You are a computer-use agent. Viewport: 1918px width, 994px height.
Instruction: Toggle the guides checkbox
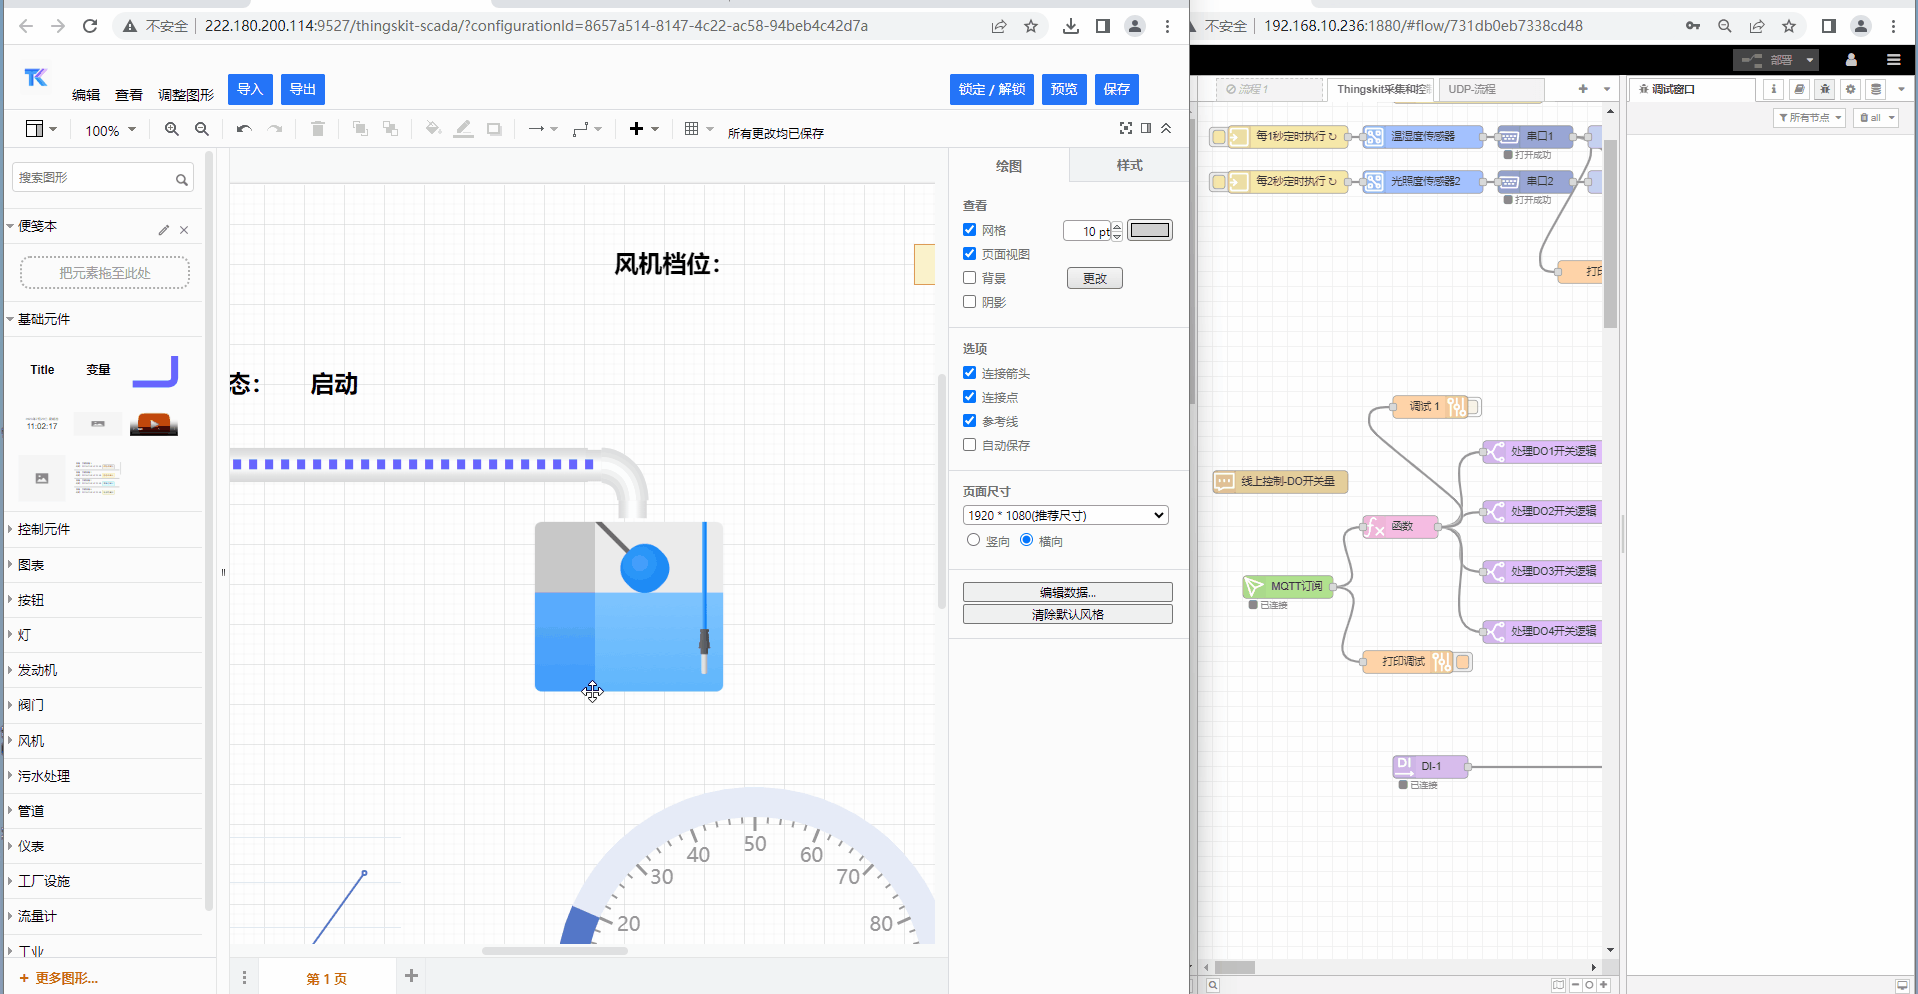click(x=969, y=421)
